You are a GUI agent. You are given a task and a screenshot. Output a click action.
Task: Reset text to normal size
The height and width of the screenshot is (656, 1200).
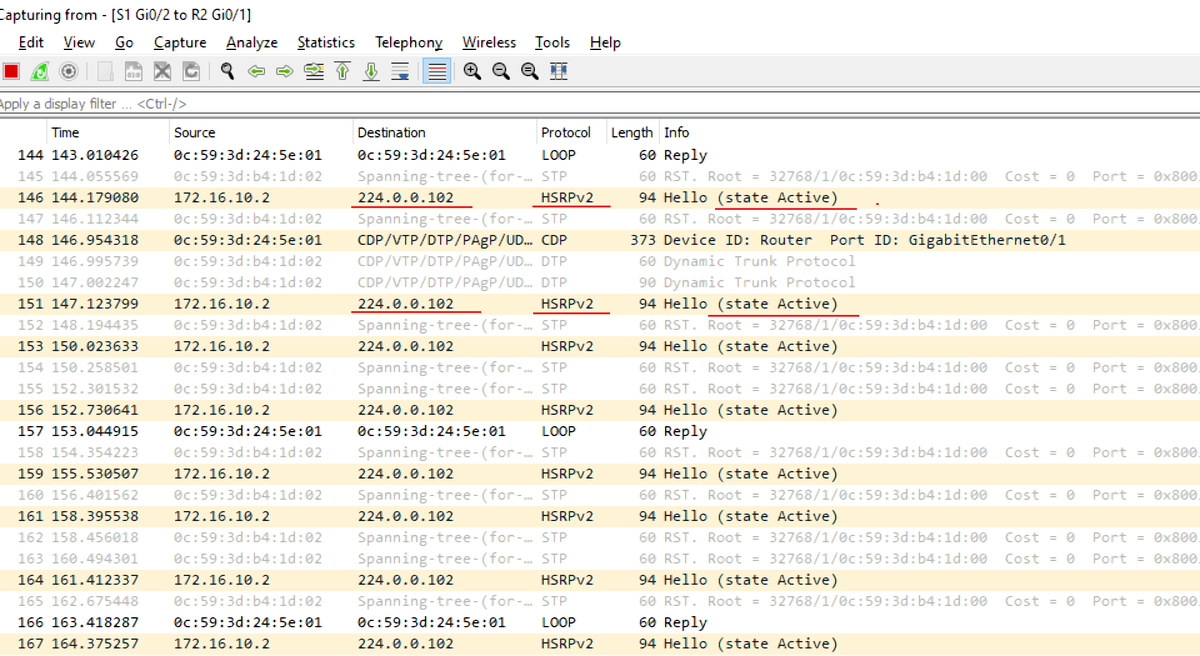point(530,72)
